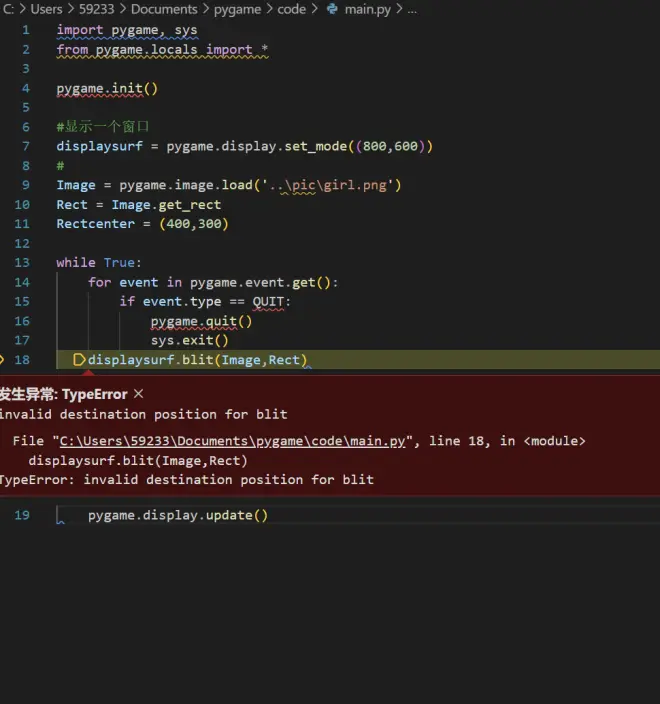660x704 pixels.
Task: Select the Users breadcrumb segment
Action: coord(46,9)
